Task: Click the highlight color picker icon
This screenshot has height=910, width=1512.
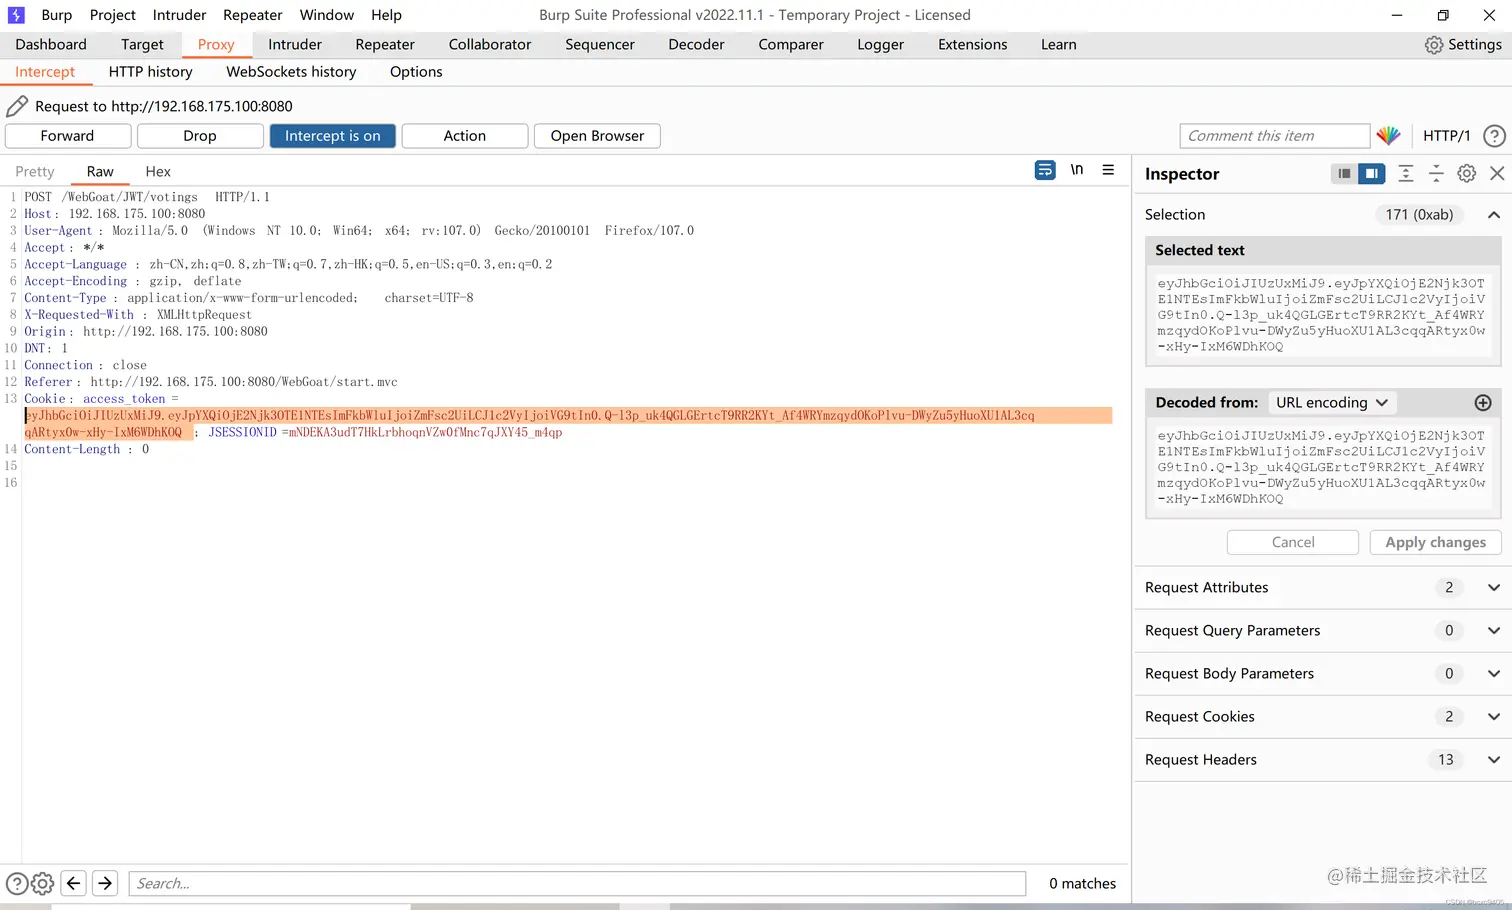Action: pyautogui.click(x=1388, y=136)
